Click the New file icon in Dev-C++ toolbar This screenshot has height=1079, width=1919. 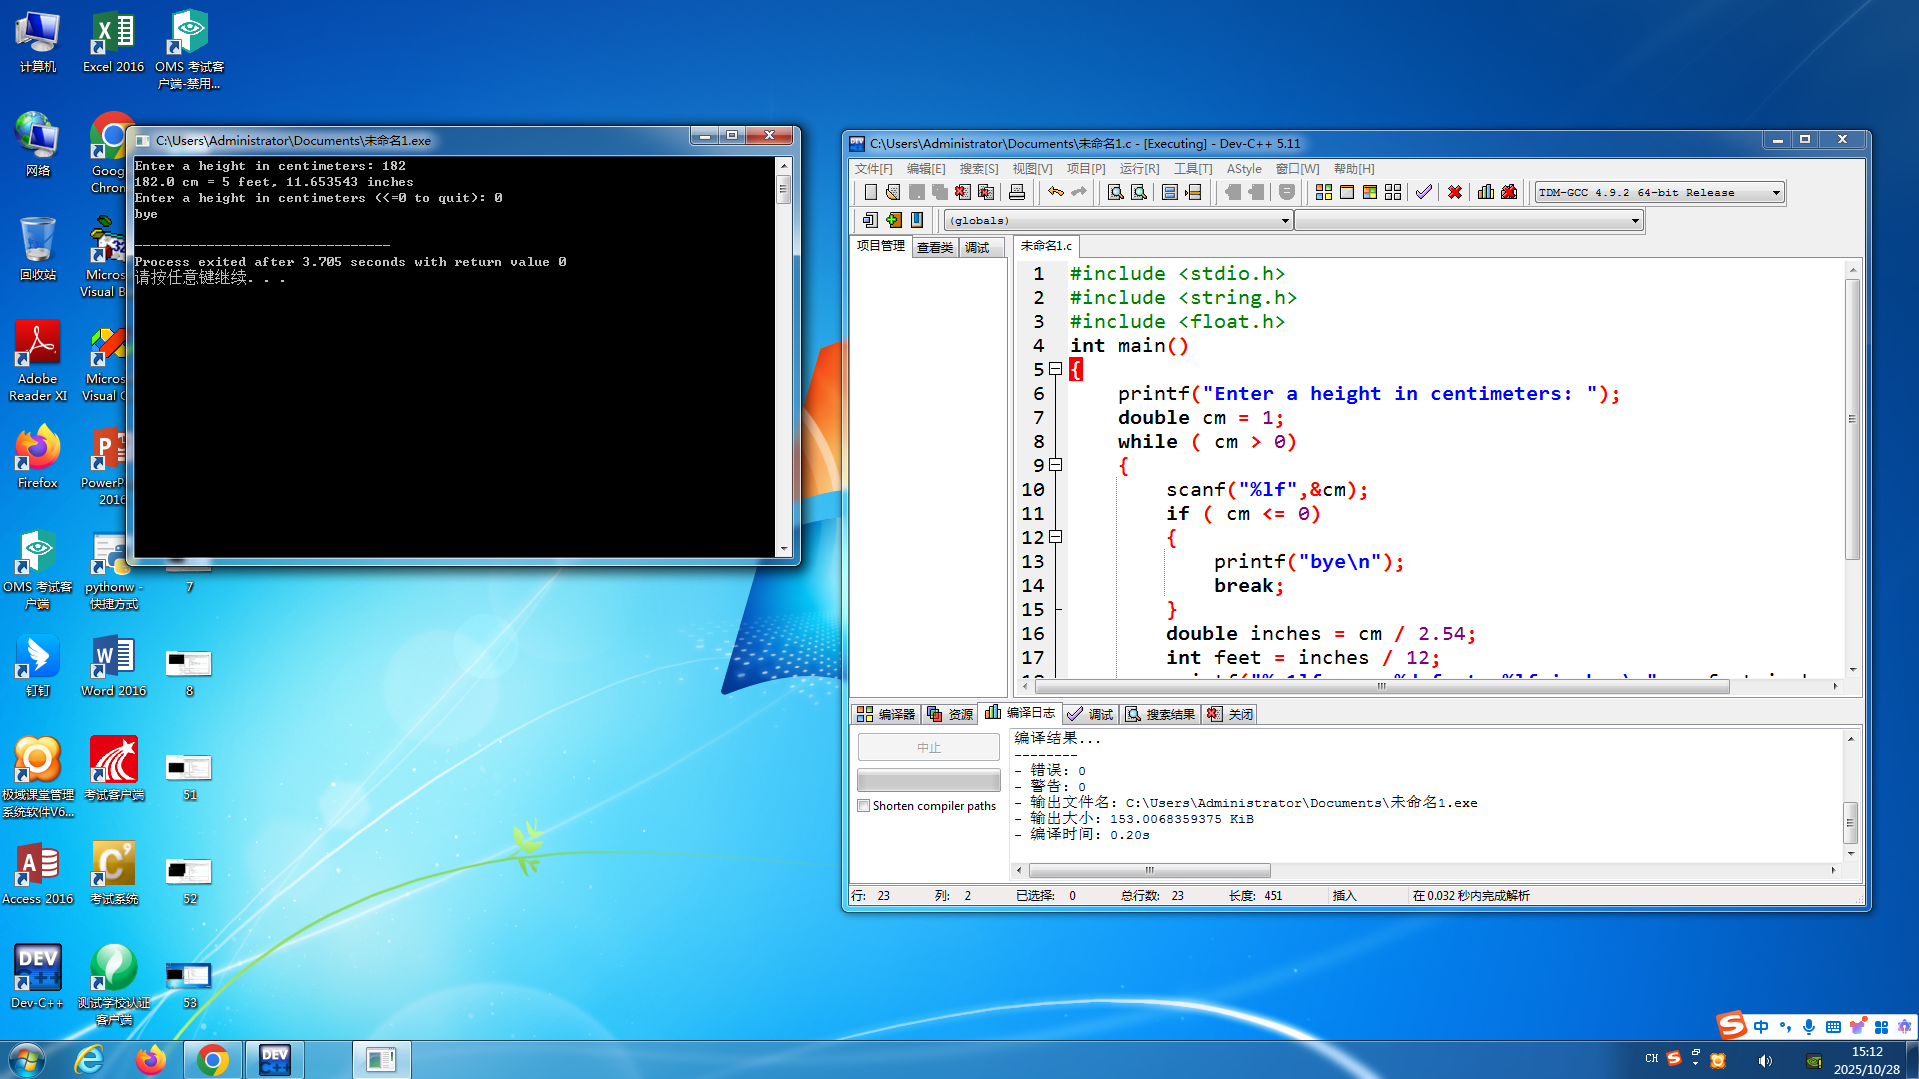[870, 192]
